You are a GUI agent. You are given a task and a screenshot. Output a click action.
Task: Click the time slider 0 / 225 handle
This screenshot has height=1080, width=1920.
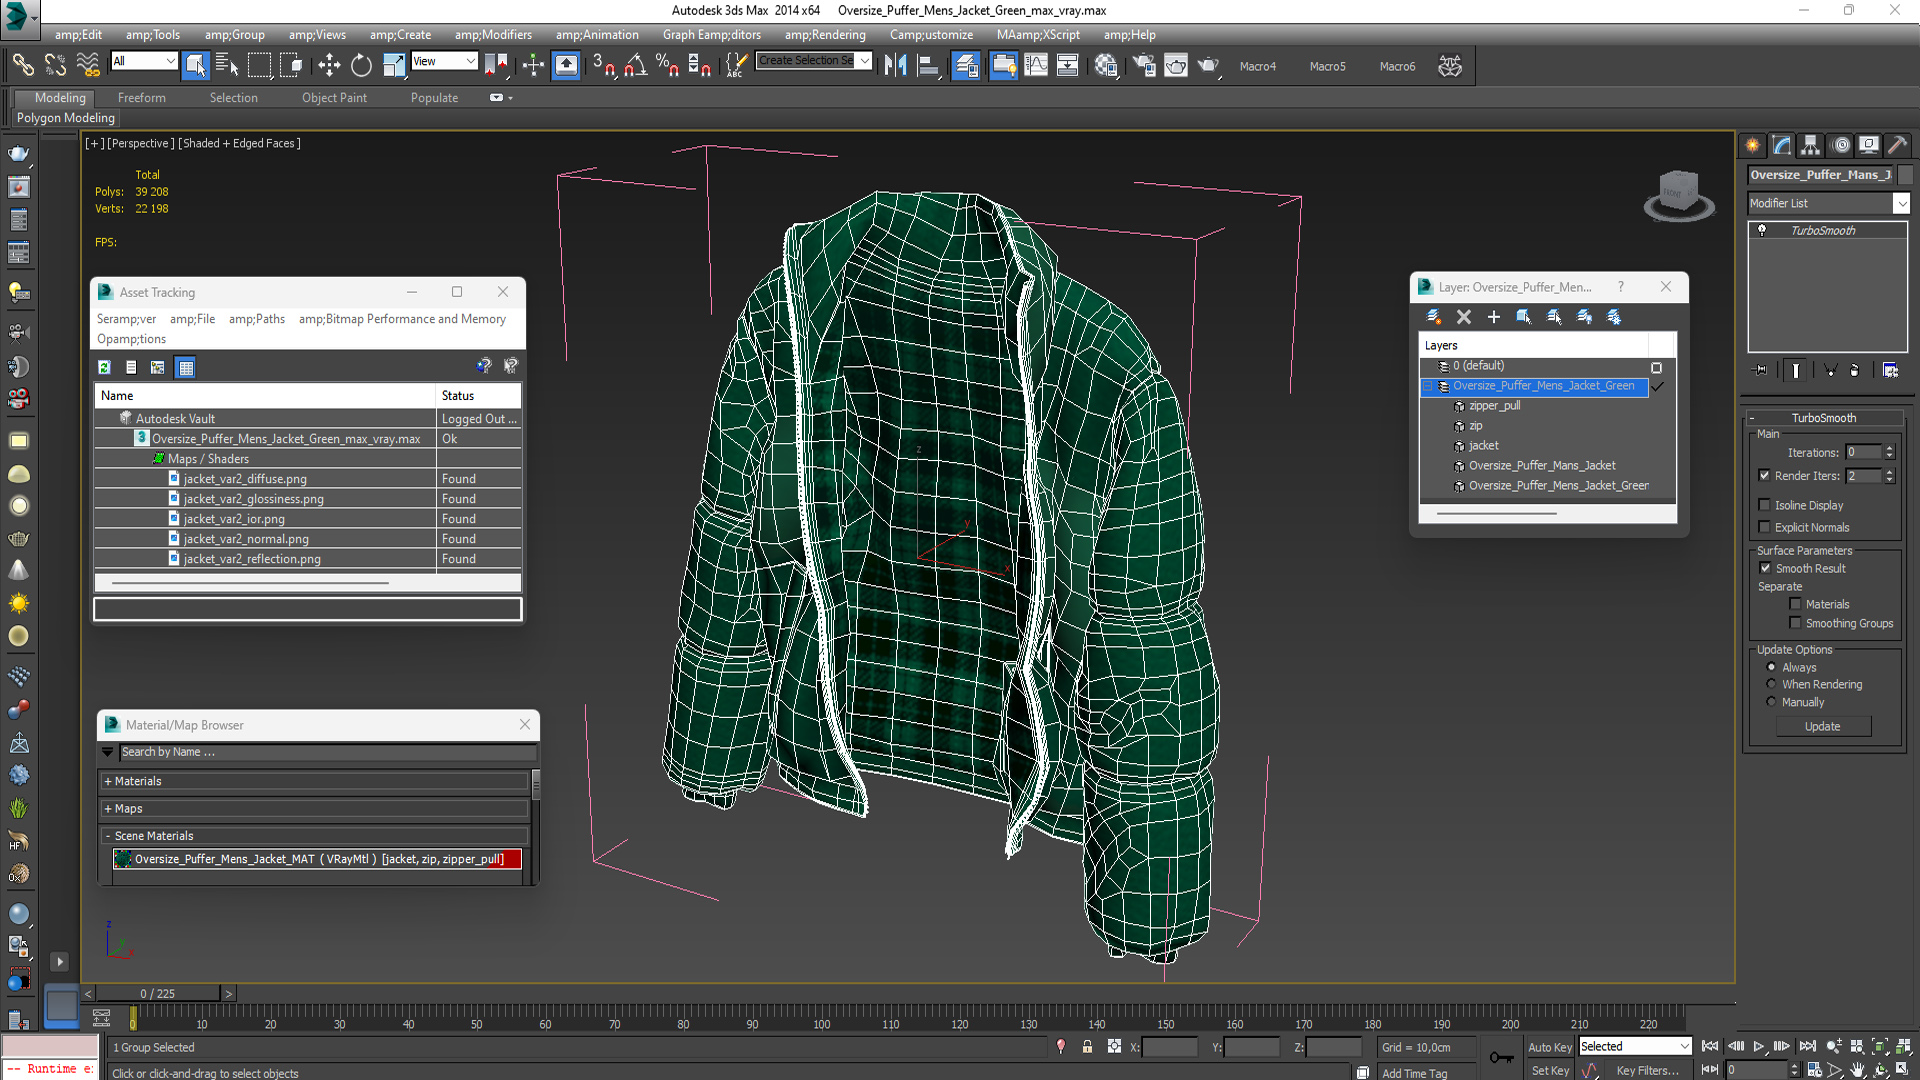click(x=157, y=993)
